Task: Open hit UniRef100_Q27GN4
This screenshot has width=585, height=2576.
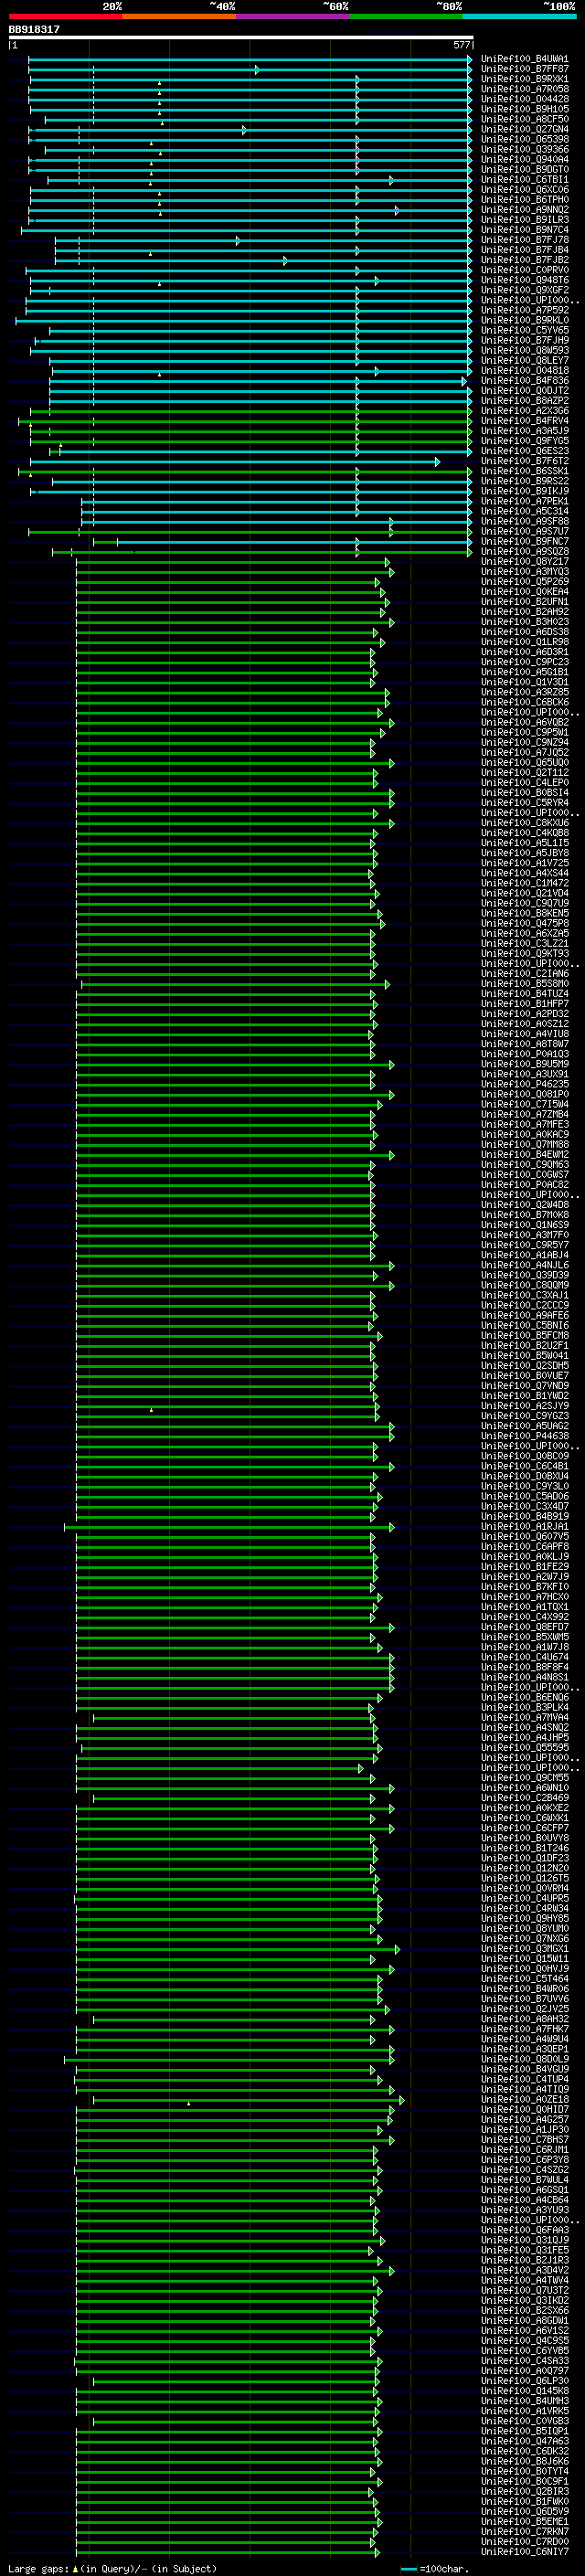Action: 525,129
